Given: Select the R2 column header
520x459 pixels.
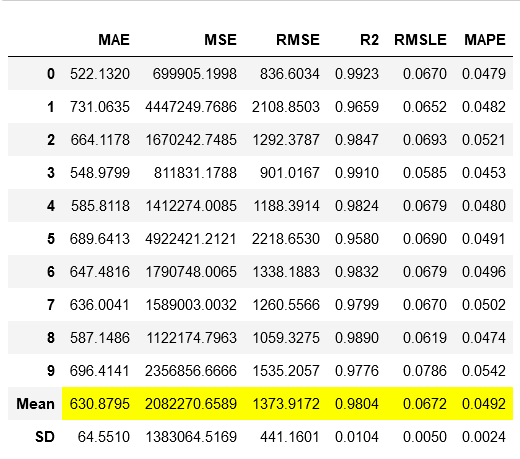Looking at the screenshot, I should (369, 40).
